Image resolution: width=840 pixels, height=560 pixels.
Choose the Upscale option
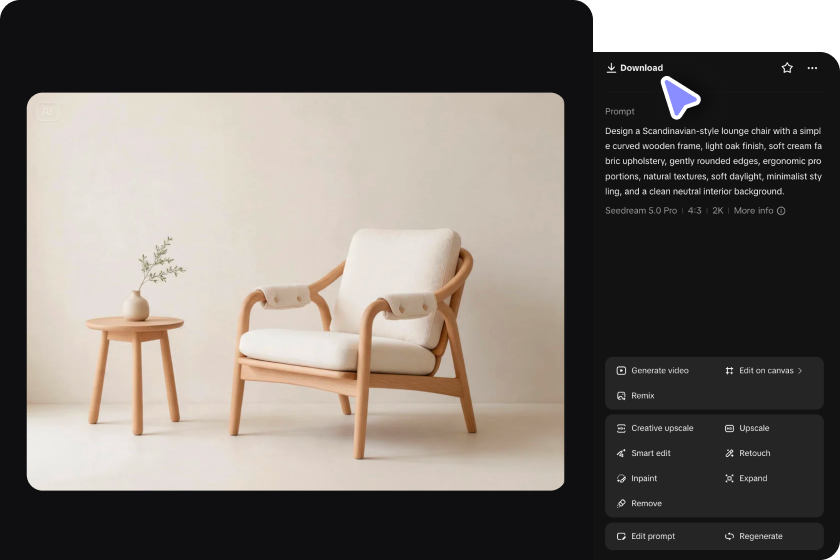pos(747,428)
